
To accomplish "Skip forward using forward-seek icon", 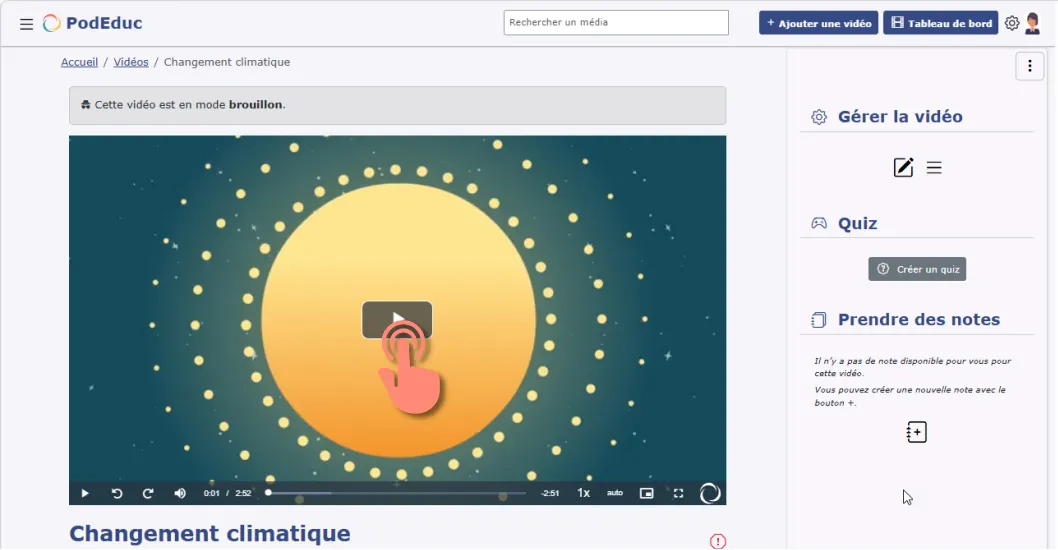I will point(148,493).
